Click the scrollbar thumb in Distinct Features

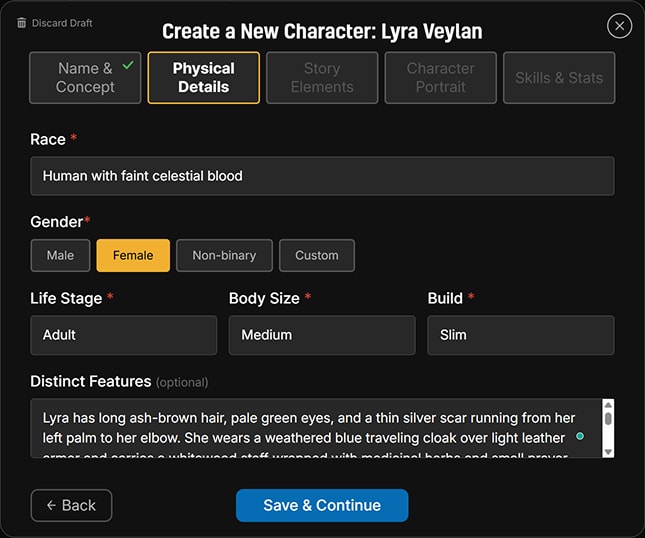pyautogui.click(x=608, y=419)
